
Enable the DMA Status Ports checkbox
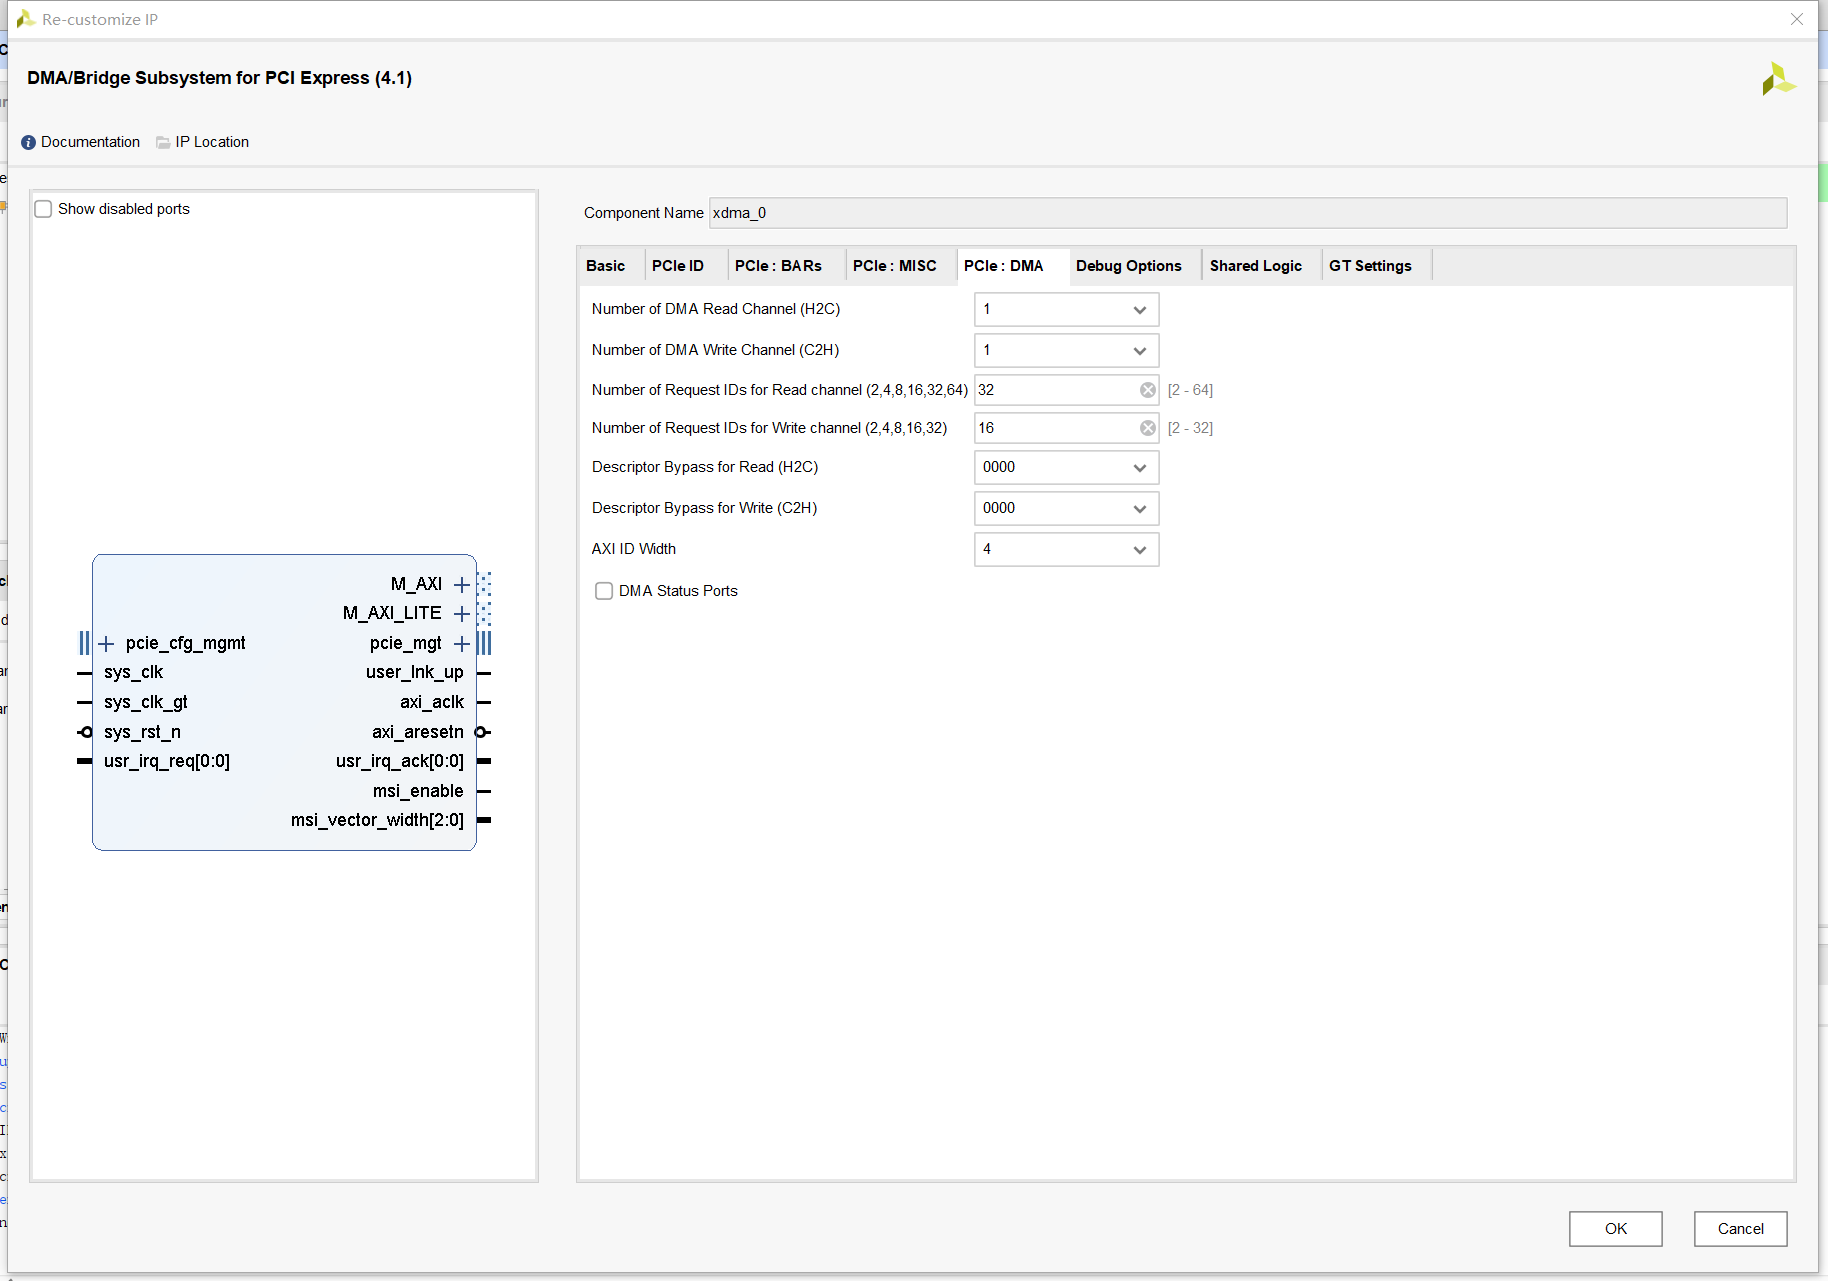pyautogui.click(x=604, y=591)
